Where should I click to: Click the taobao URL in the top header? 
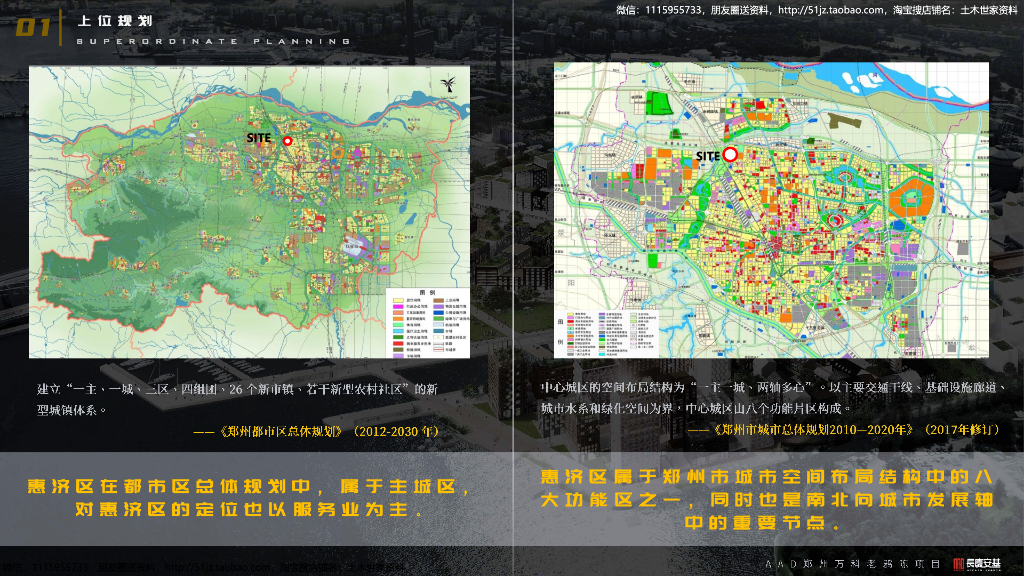click(x=831, y=10)
